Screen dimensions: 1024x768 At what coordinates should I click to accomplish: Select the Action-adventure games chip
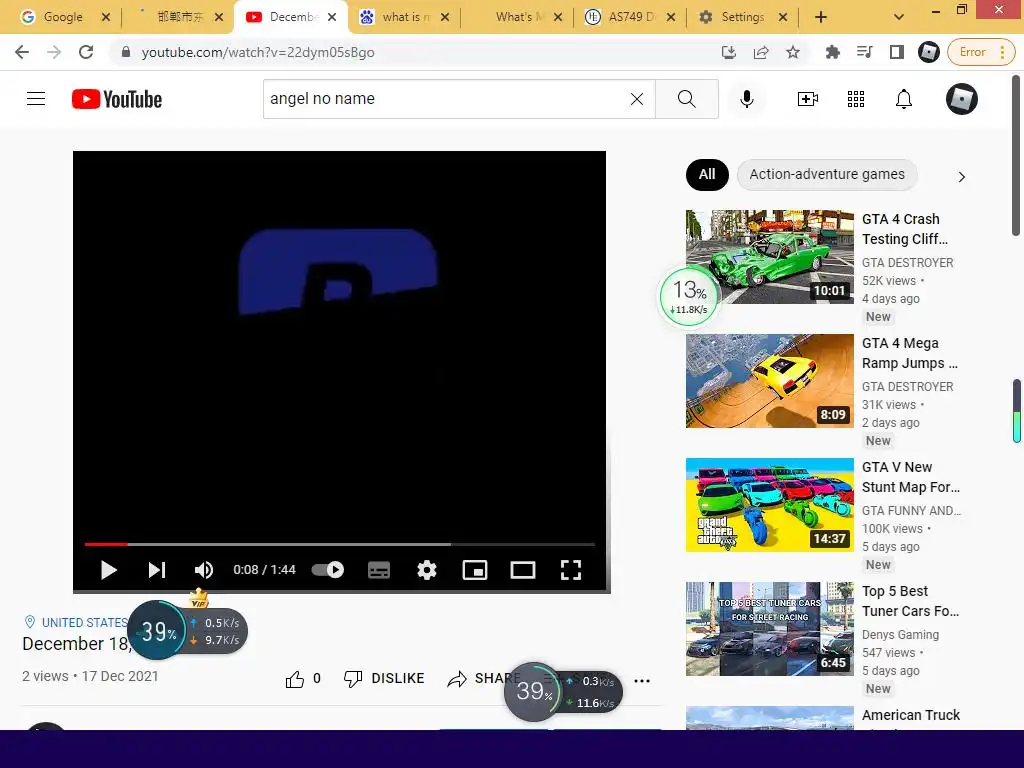[x=827, y=174]
